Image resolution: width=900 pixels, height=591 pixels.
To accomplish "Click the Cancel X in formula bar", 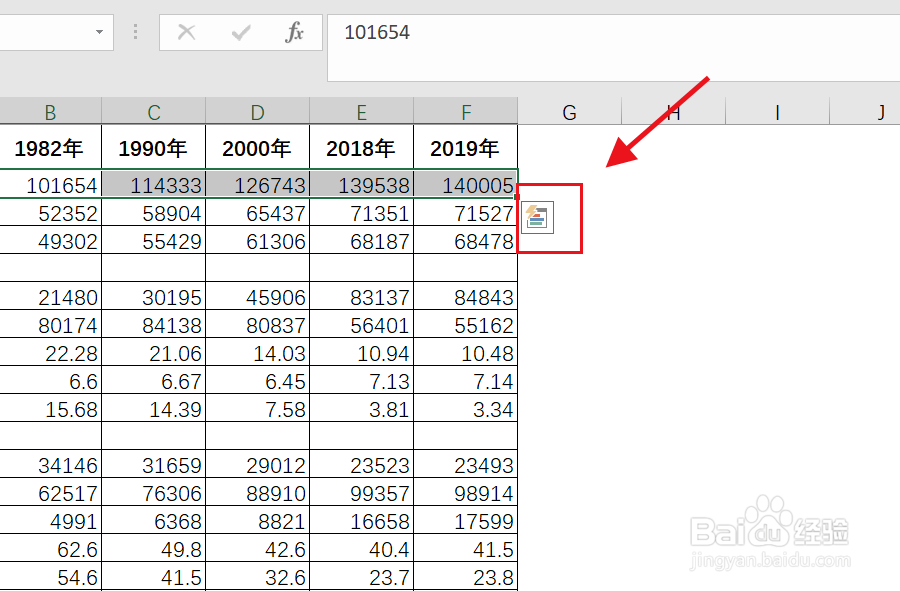I will point(187,32).
